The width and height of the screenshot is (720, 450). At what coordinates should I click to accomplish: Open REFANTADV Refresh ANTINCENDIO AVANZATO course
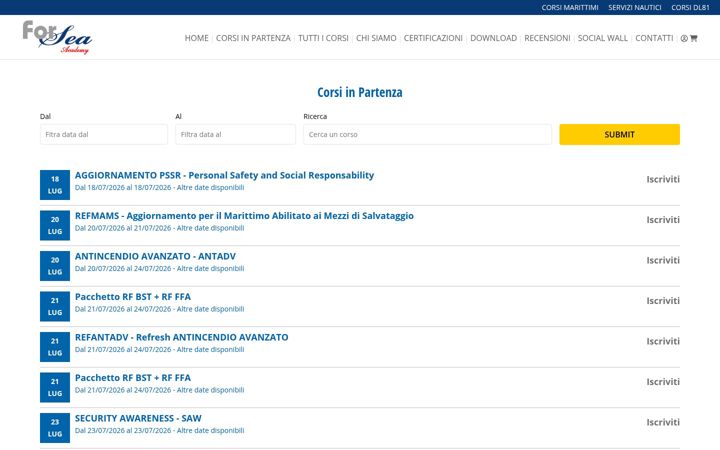point(181,337)
